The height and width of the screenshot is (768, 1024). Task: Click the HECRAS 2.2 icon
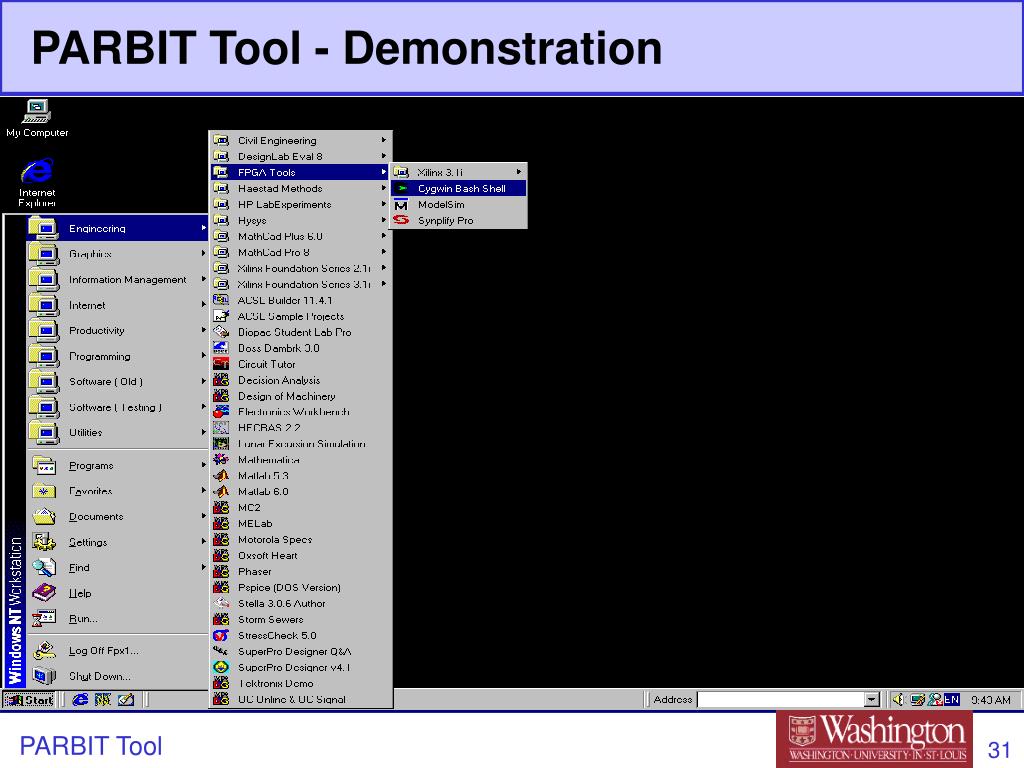221,428
